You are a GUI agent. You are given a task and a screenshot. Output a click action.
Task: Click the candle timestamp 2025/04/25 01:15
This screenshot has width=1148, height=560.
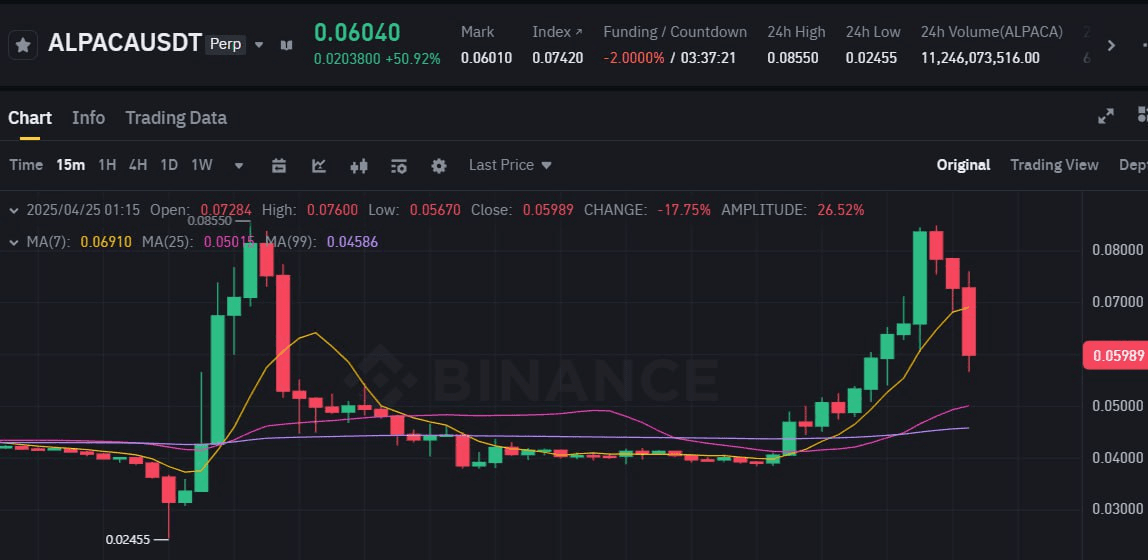[83, 210]
